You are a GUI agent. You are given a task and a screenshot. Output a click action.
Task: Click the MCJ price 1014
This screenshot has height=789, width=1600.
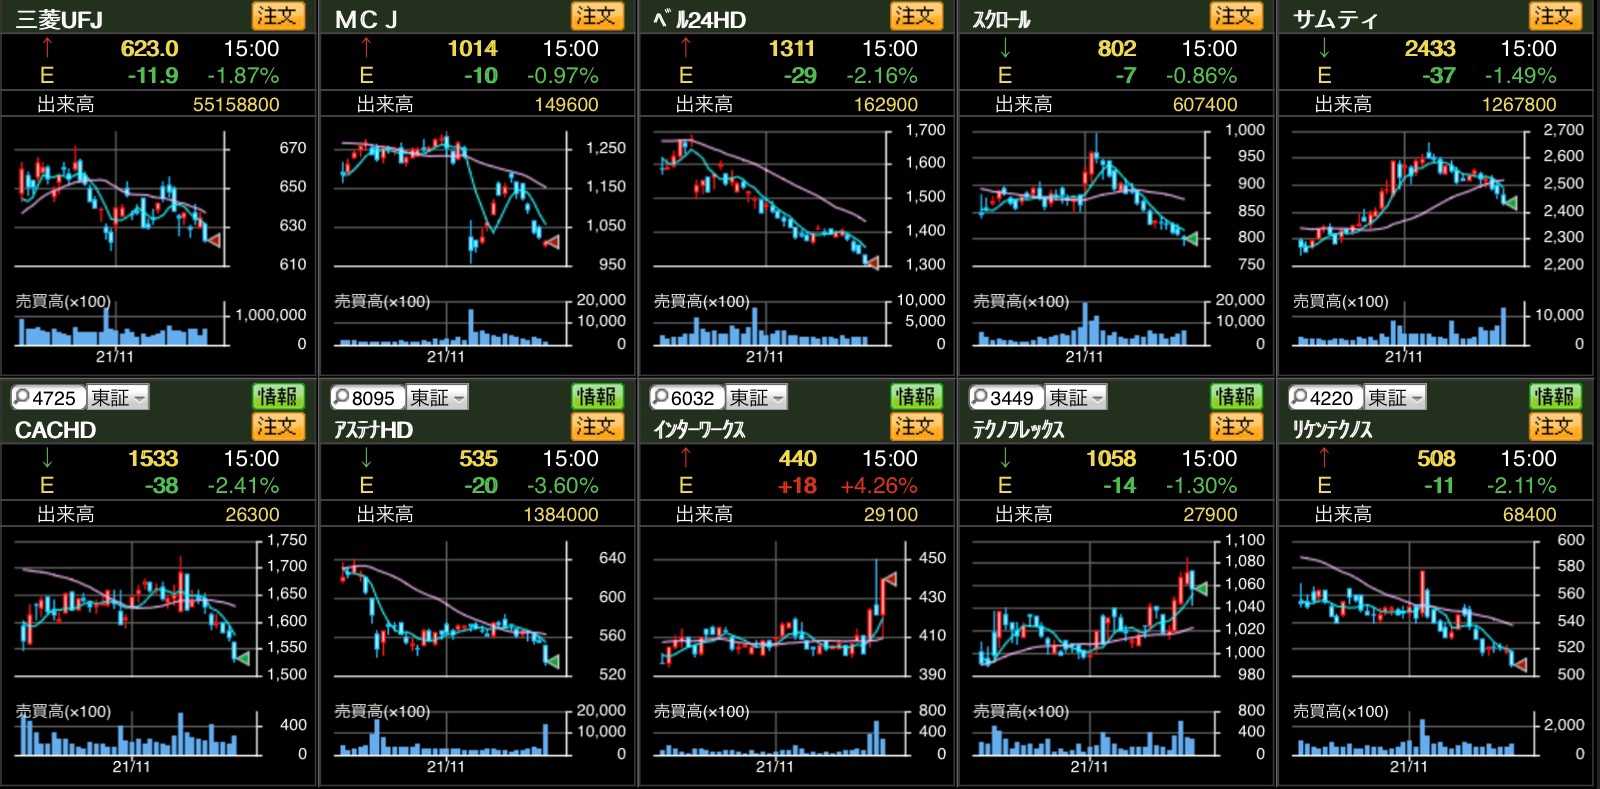(x=472, y=48)
